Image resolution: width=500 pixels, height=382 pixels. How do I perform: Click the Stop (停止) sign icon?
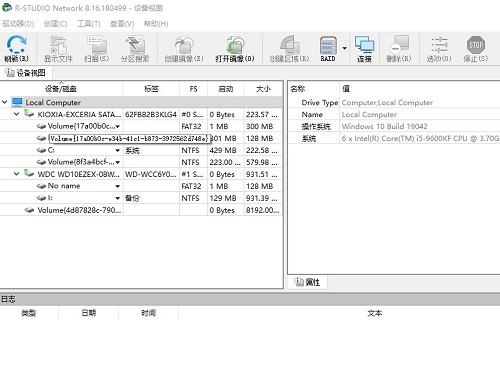point(476,45)
